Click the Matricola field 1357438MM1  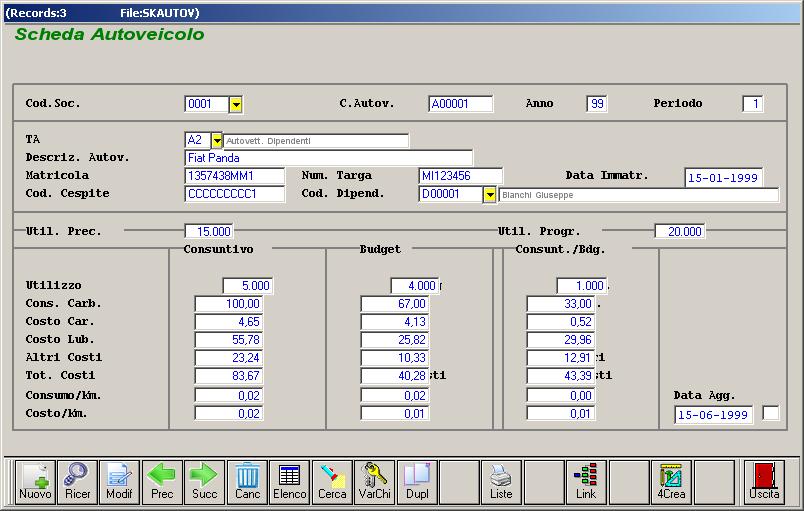coord(234,176)
